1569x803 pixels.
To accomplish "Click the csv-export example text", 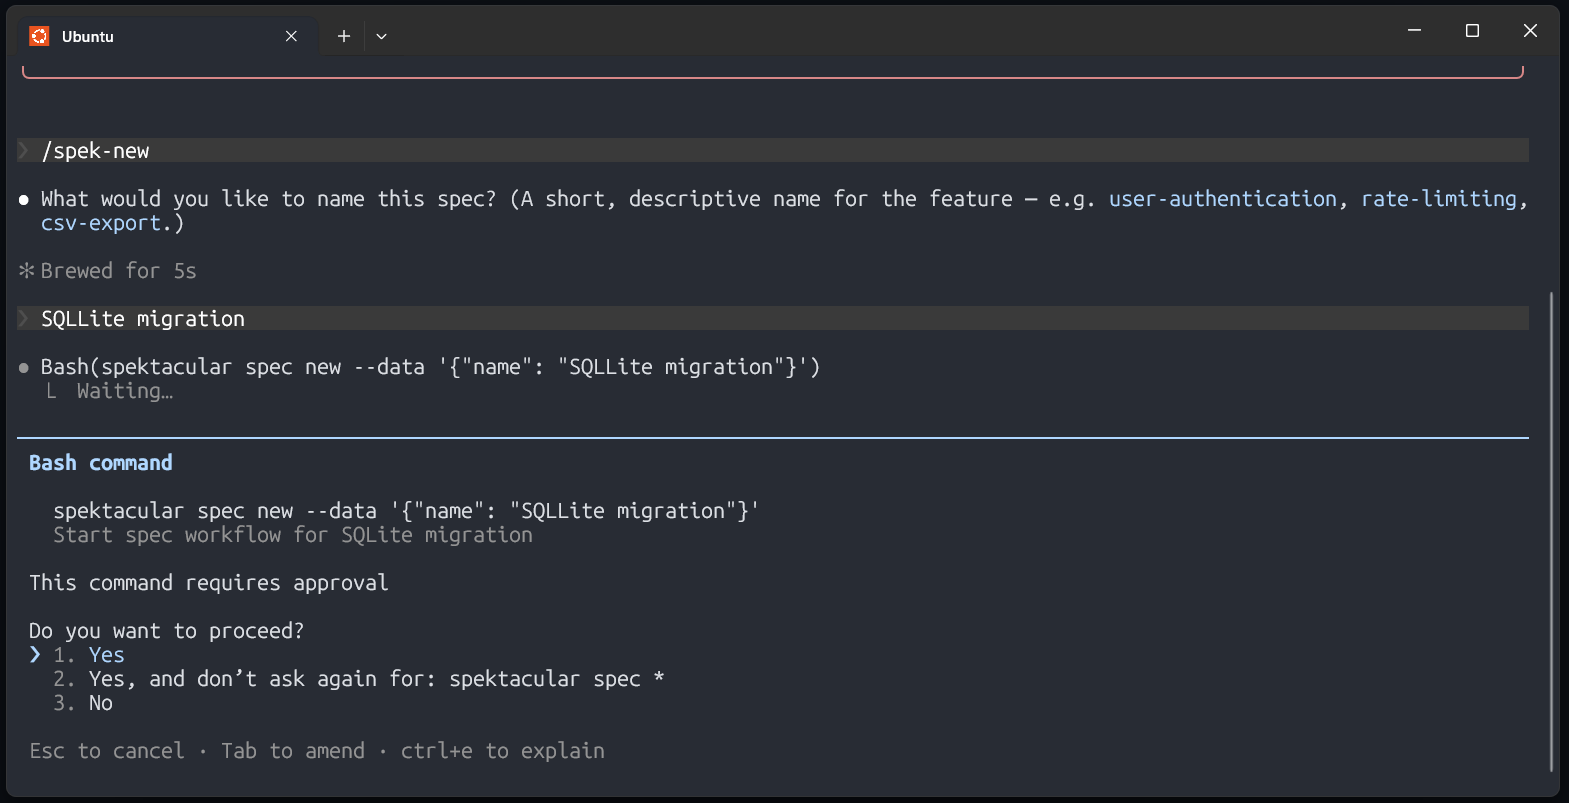I will pos(101,223).
